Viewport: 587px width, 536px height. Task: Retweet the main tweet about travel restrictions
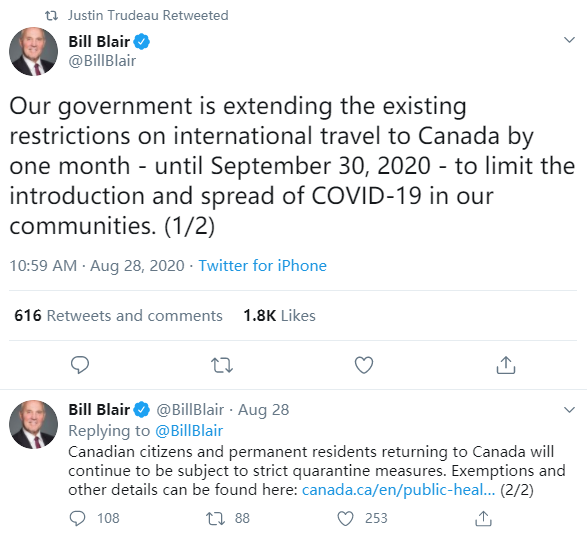point(222,365)
